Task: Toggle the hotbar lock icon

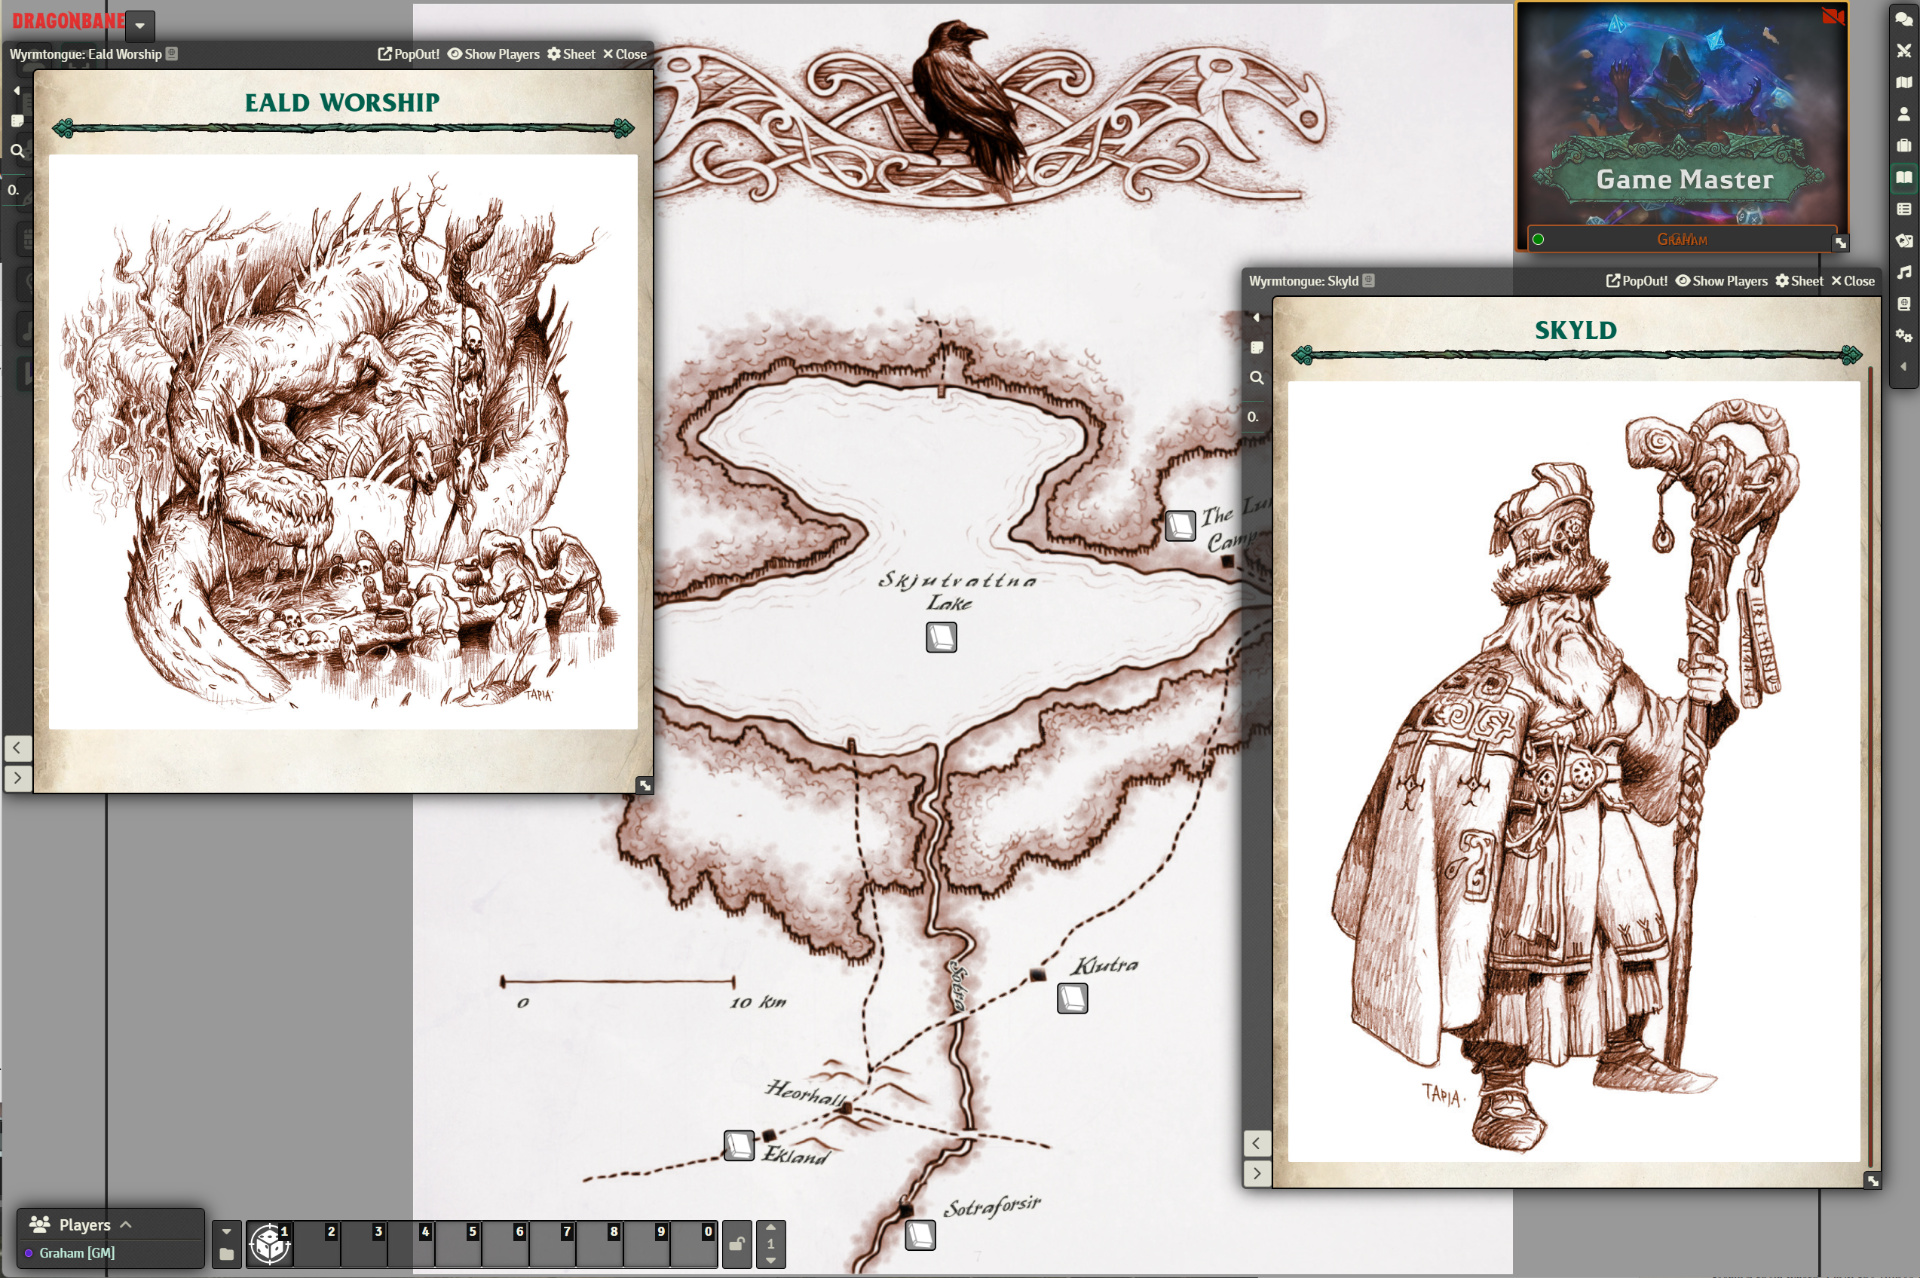Action: tap(736, 1244)
